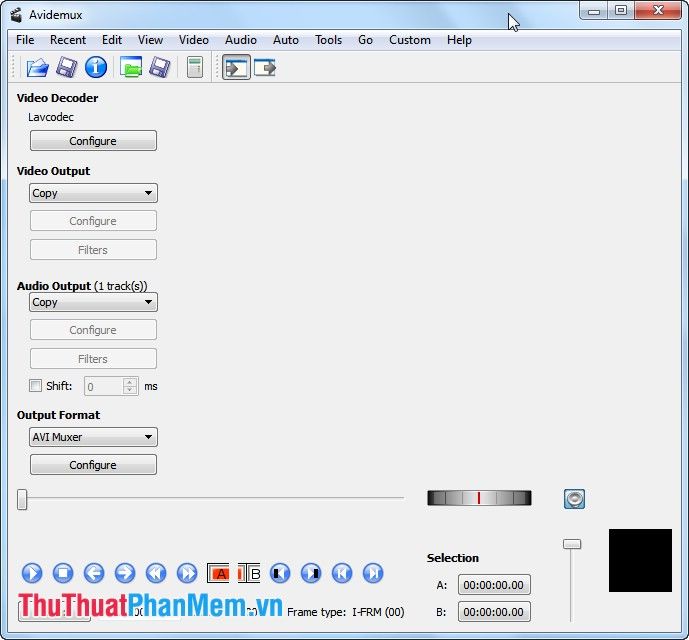Toggle the input preview mode icon
This screenshot has height=640, width=689.
pyautogui.click(x=236, y=68)
